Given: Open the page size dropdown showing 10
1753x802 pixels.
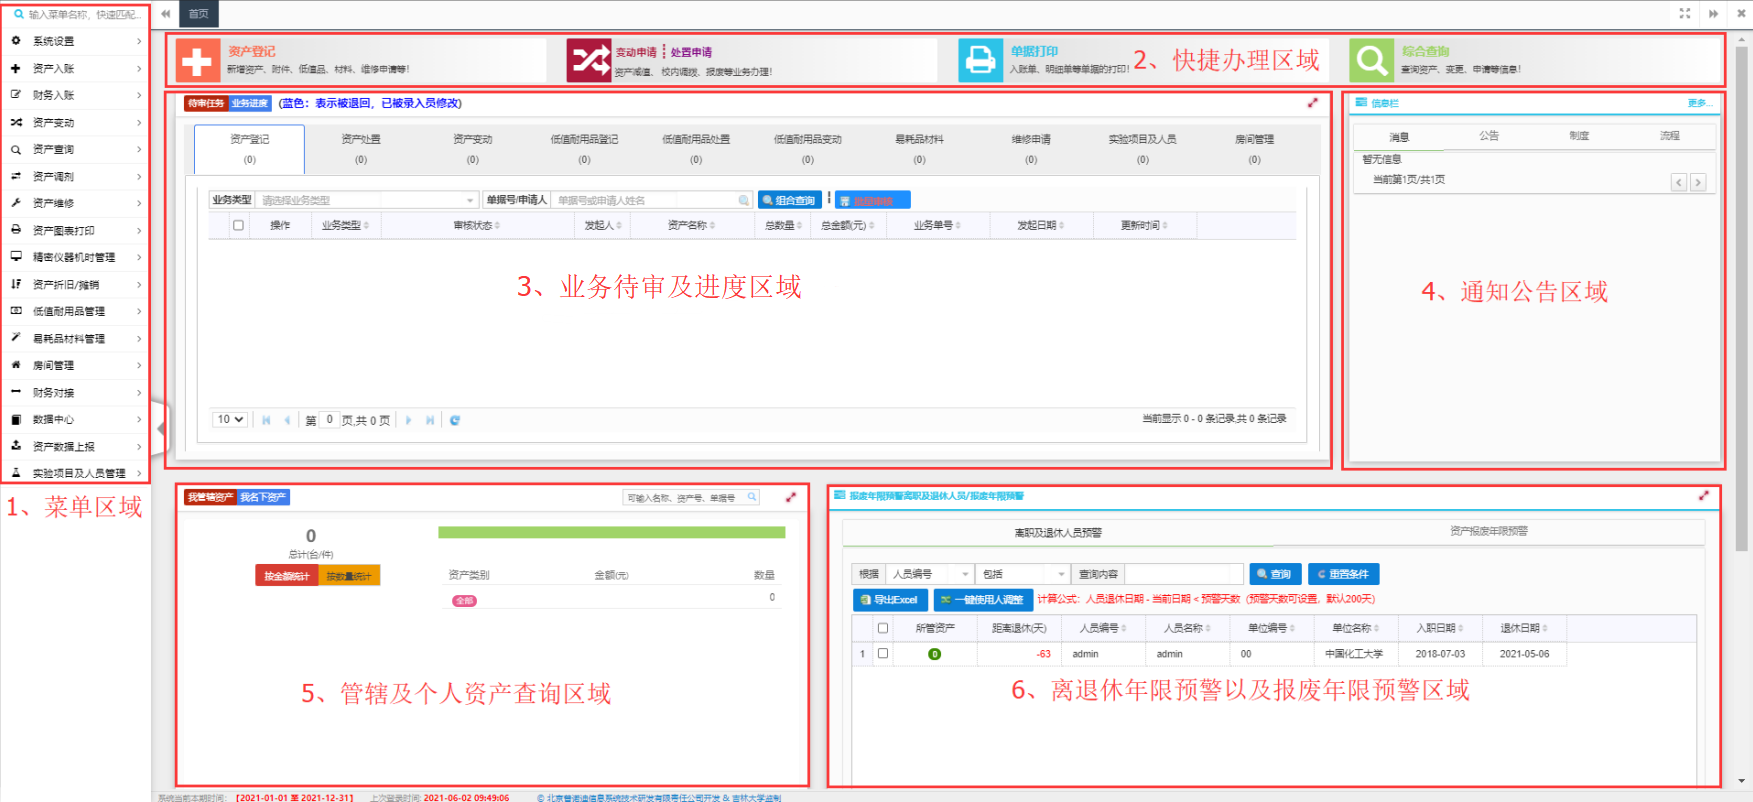Looking at the screenshot, I should [230, 420].
